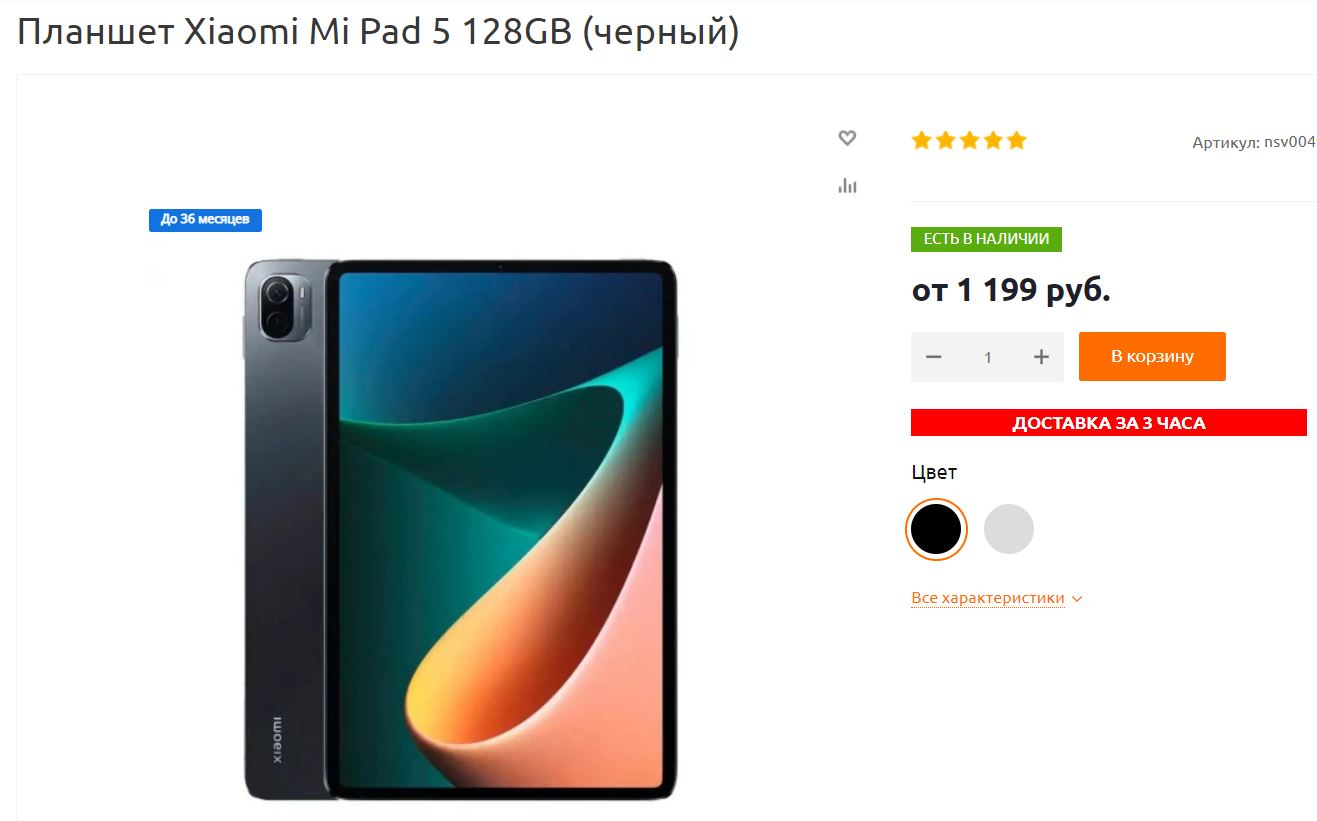Rate product with the first star
The image size is (1317, 821).
coord(921,141)
